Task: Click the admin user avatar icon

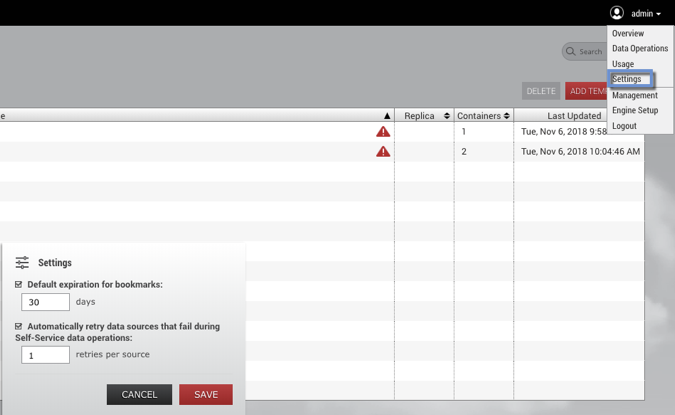Action: [617, 13]
